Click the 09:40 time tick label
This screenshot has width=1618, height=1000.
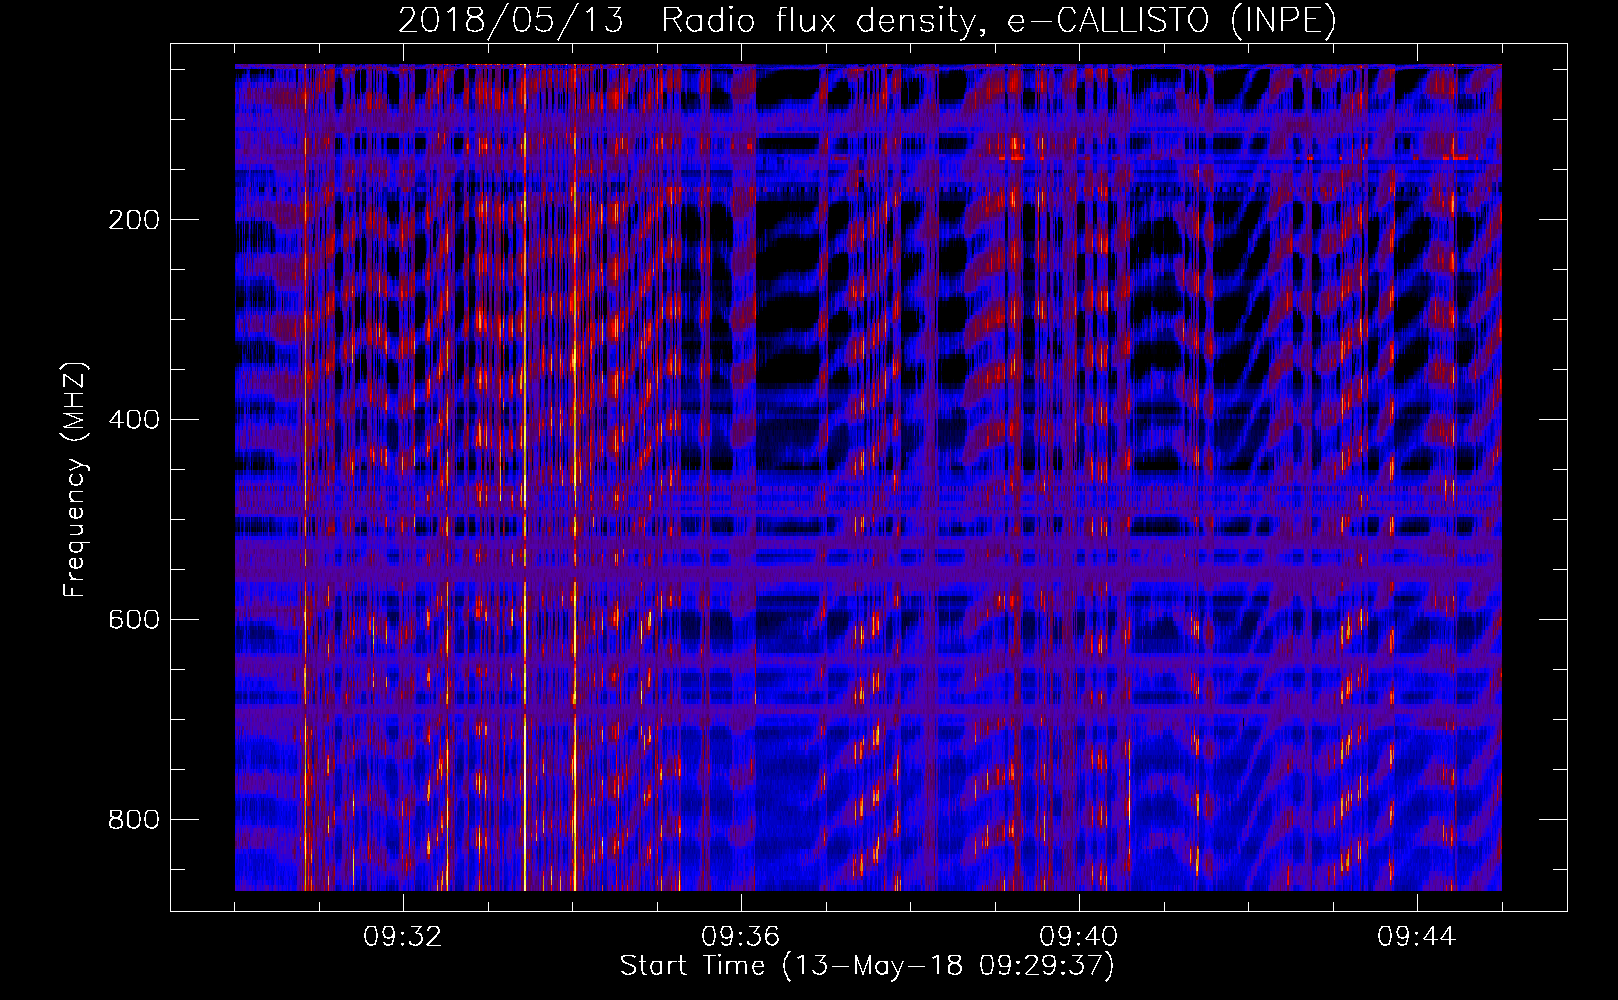click(x=1079, y=937)
